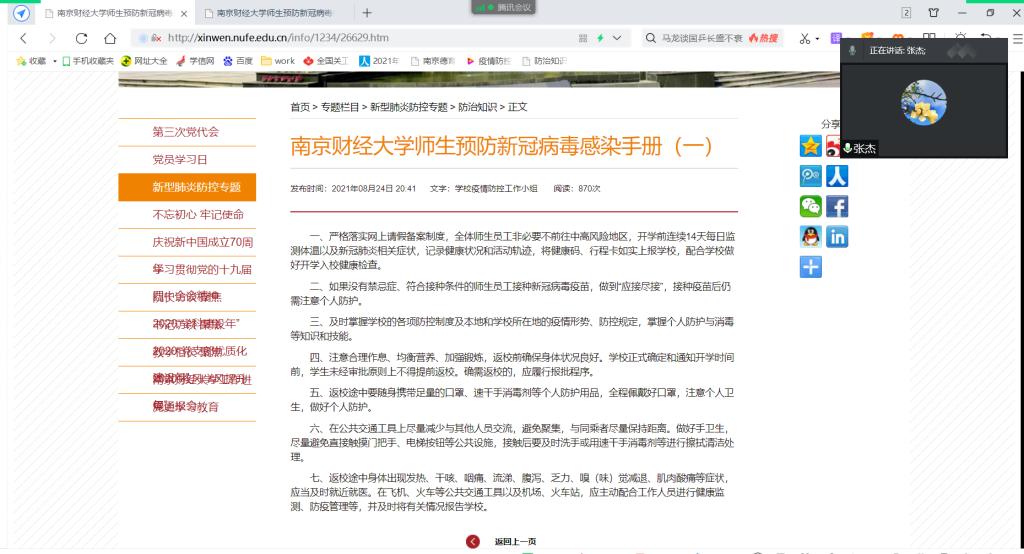Share article to Facebook

pos(836,207)
